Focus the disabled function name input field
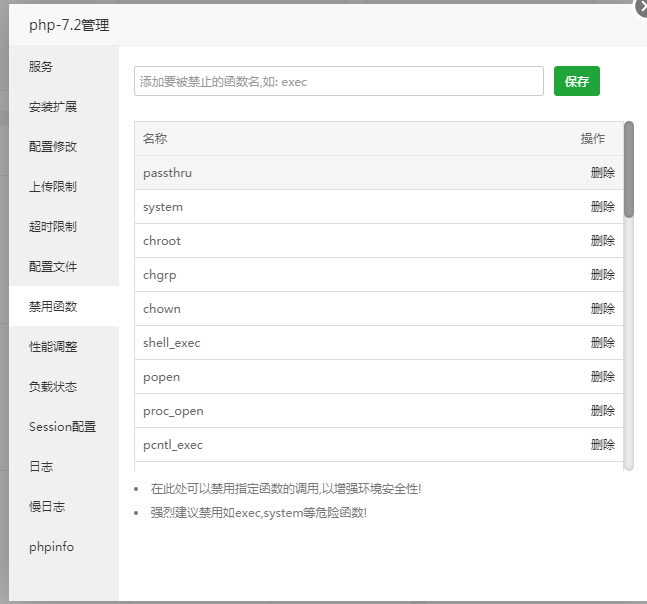Screen dimensions: 647x604 click(x=339, y=81)
